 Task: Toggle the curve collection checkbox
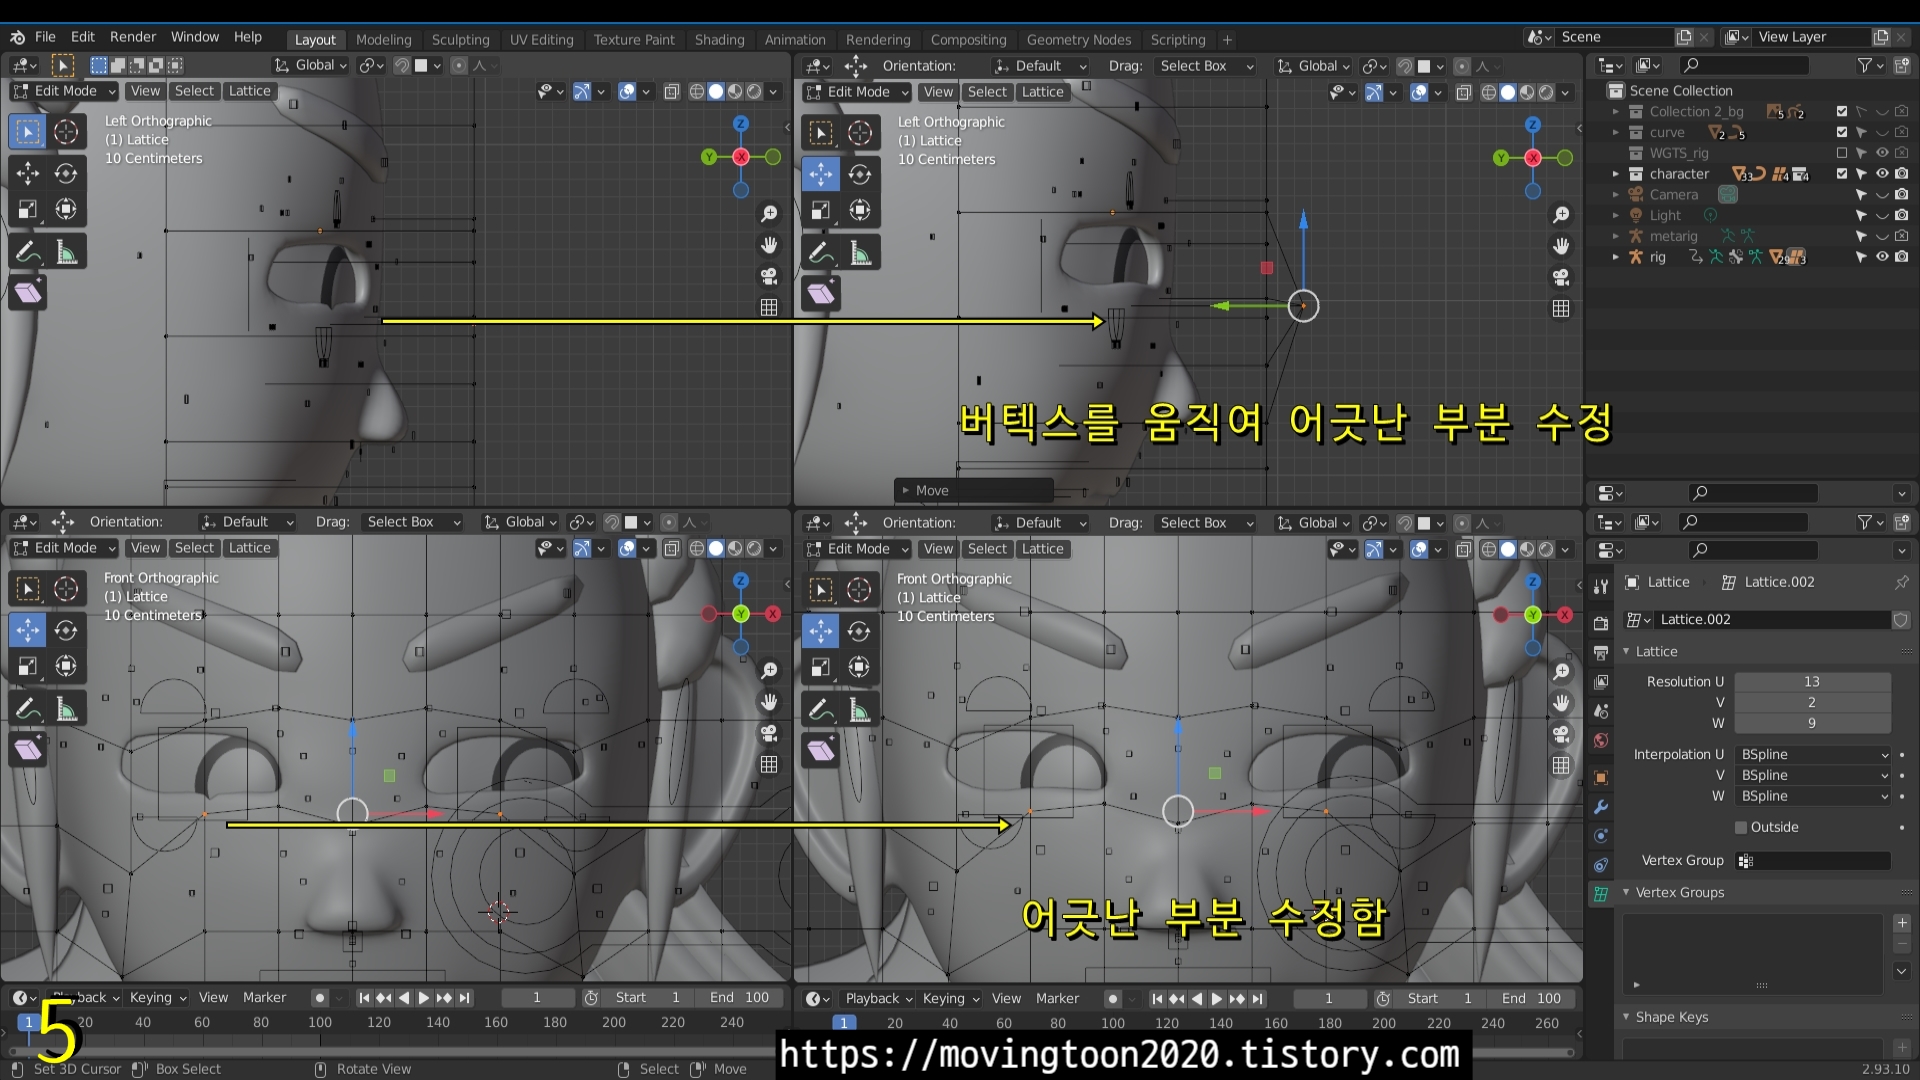pyautogui.click(x=1842, y=132)
